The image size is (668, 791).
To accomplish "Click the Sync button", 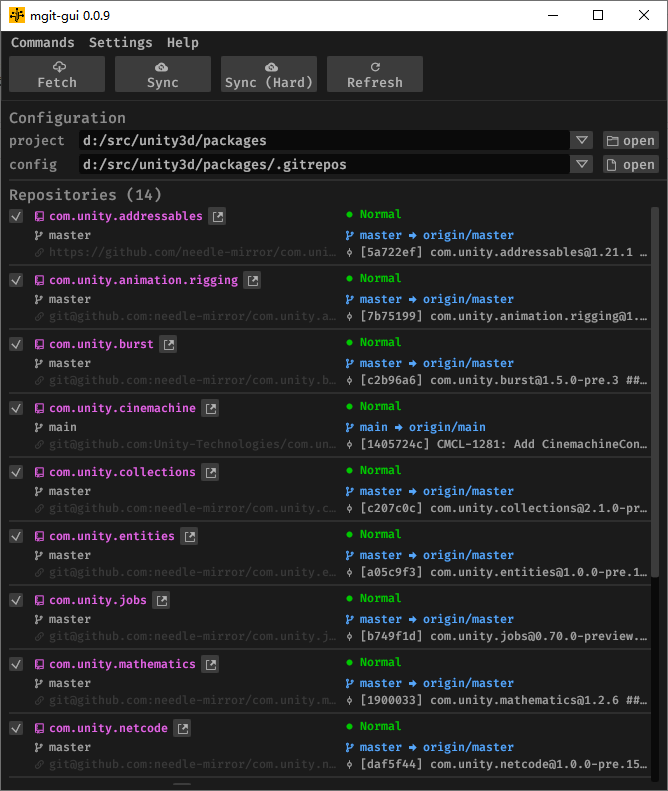I will coord(163,74).
